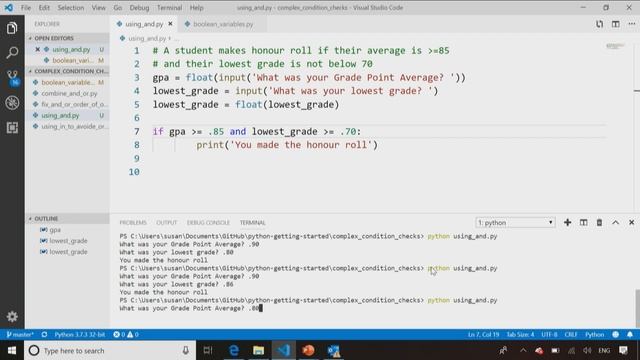Change Tab Size: 4 indentation setting
The width and height of the screenshot is (640, 360).
click(x=520, y=335)
